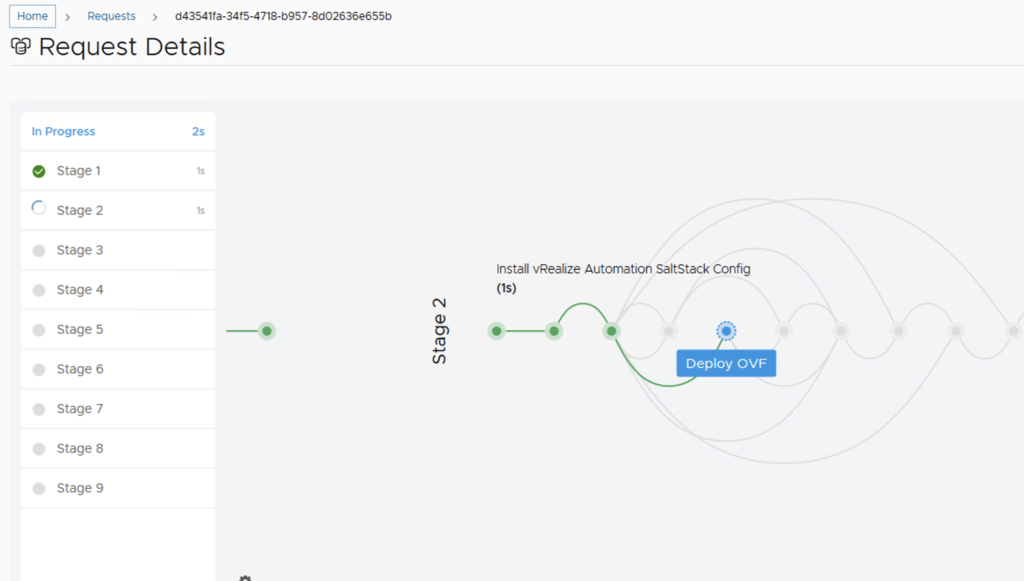1024x581 pixels.
Task: Go to the Requests breadcrumb link
Action: click(x=111, y=16)
